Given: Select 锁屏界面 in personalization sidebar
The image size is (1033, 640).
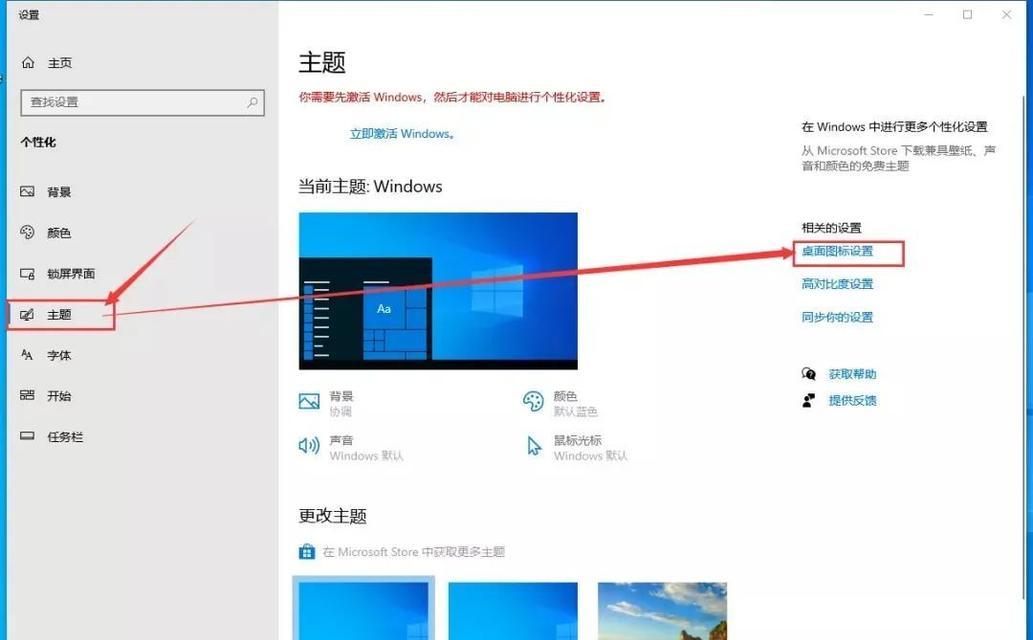Looking at the screenshot, I should (71, 274).
